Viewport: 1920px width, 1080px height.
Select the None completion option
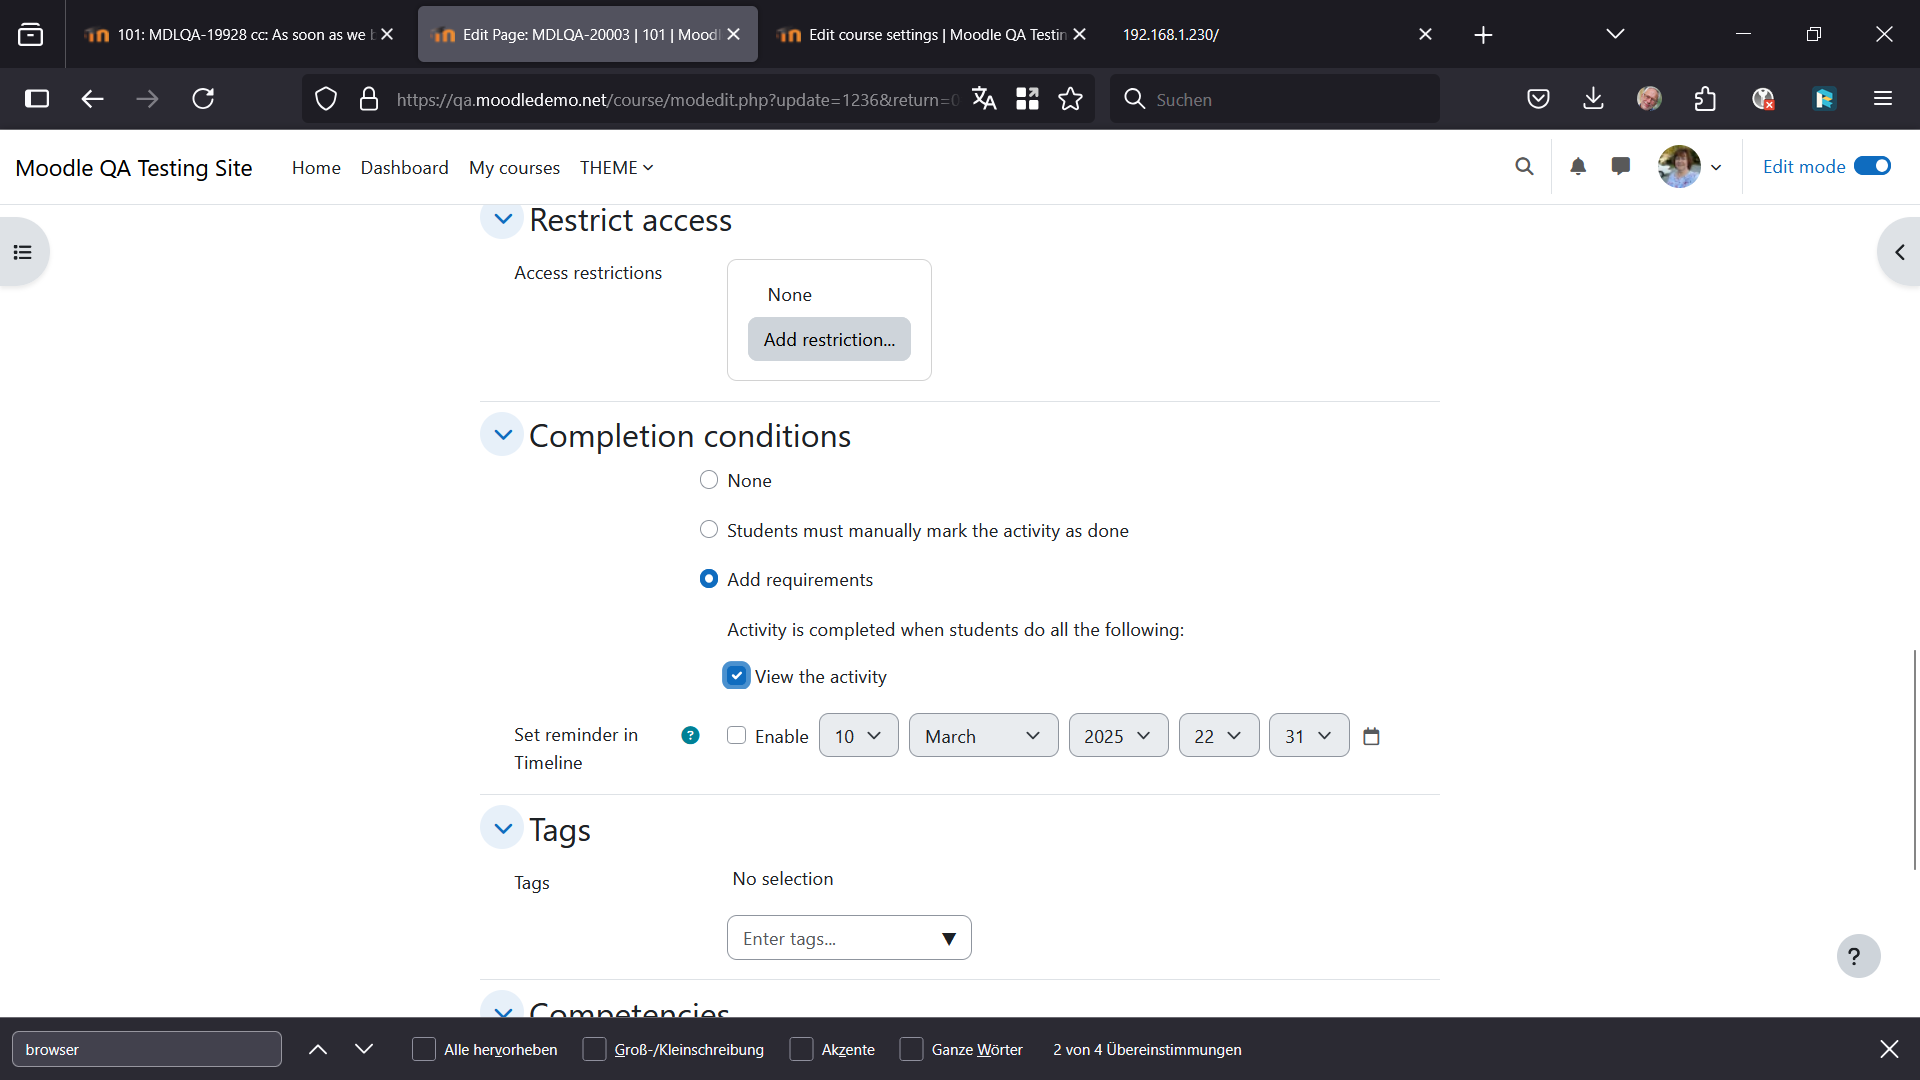click(709, 480)
